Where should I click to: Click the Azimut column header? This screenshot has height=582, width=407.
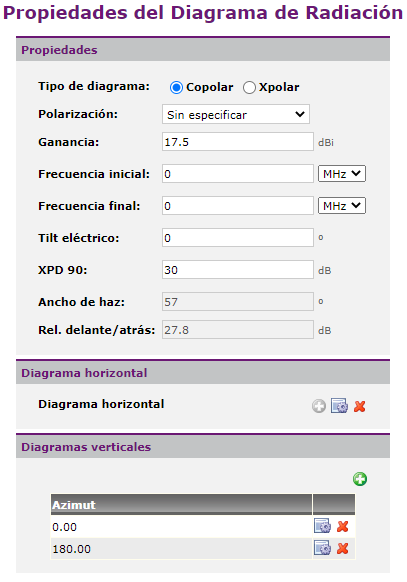click(x=181, y=504)
